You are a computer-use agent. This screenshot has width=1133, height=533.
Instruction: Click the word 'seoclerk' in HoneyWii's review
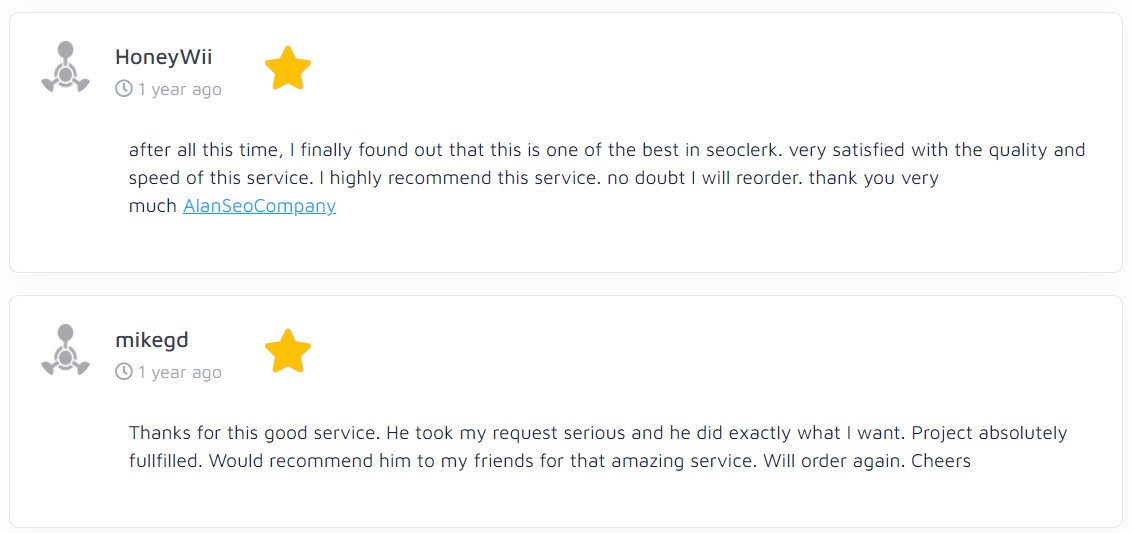coord(744,150)
